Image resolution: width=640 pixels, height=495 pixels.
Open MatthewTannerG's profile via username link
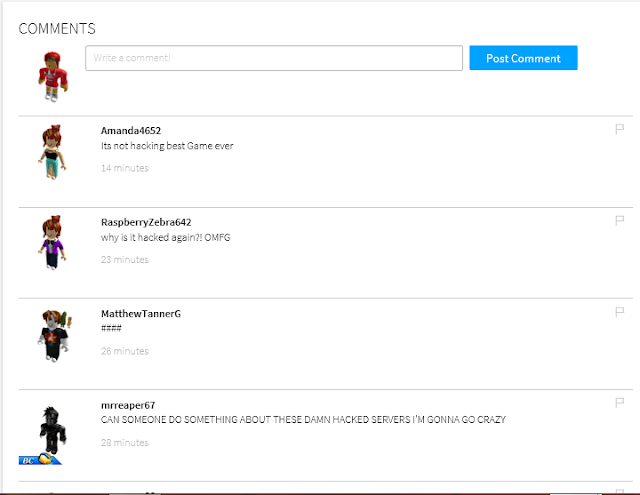[x=141, y=314]
